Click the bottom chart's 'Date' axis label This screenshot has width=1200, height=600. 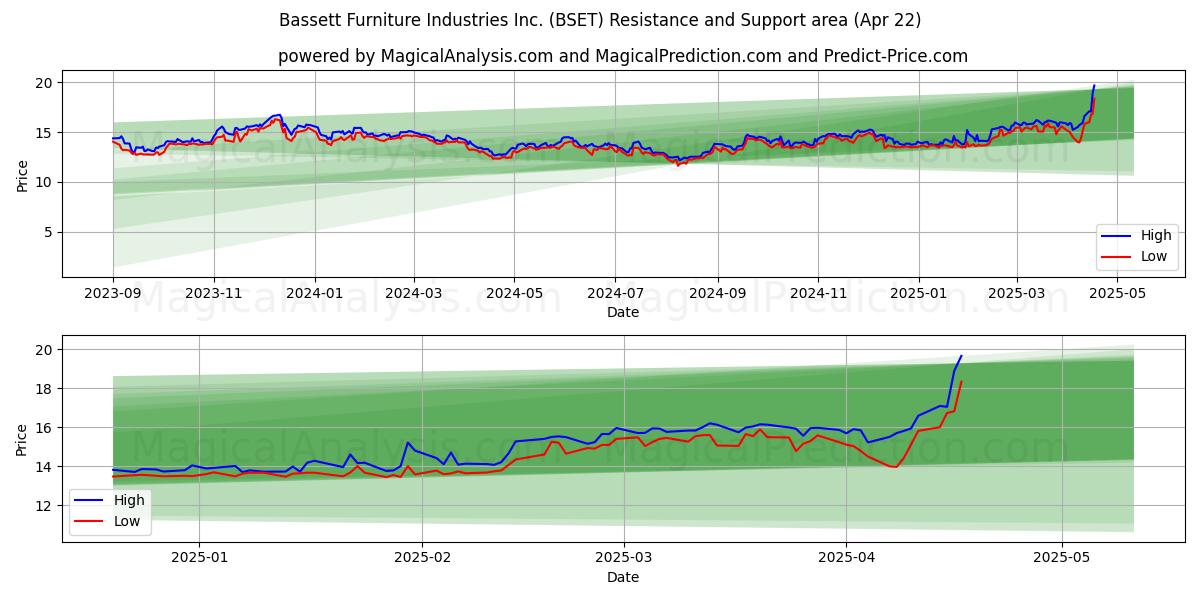tap(622, 577)
